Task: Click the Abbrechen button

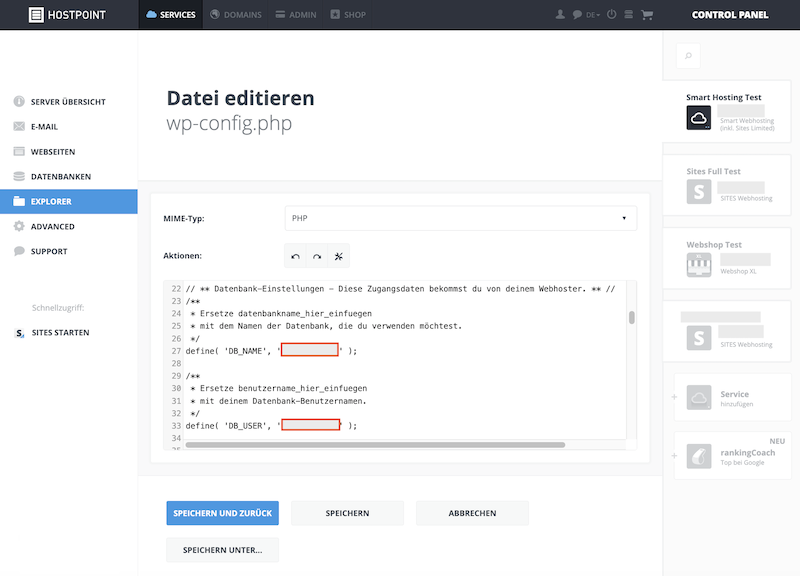Action: tap(472, 513)
